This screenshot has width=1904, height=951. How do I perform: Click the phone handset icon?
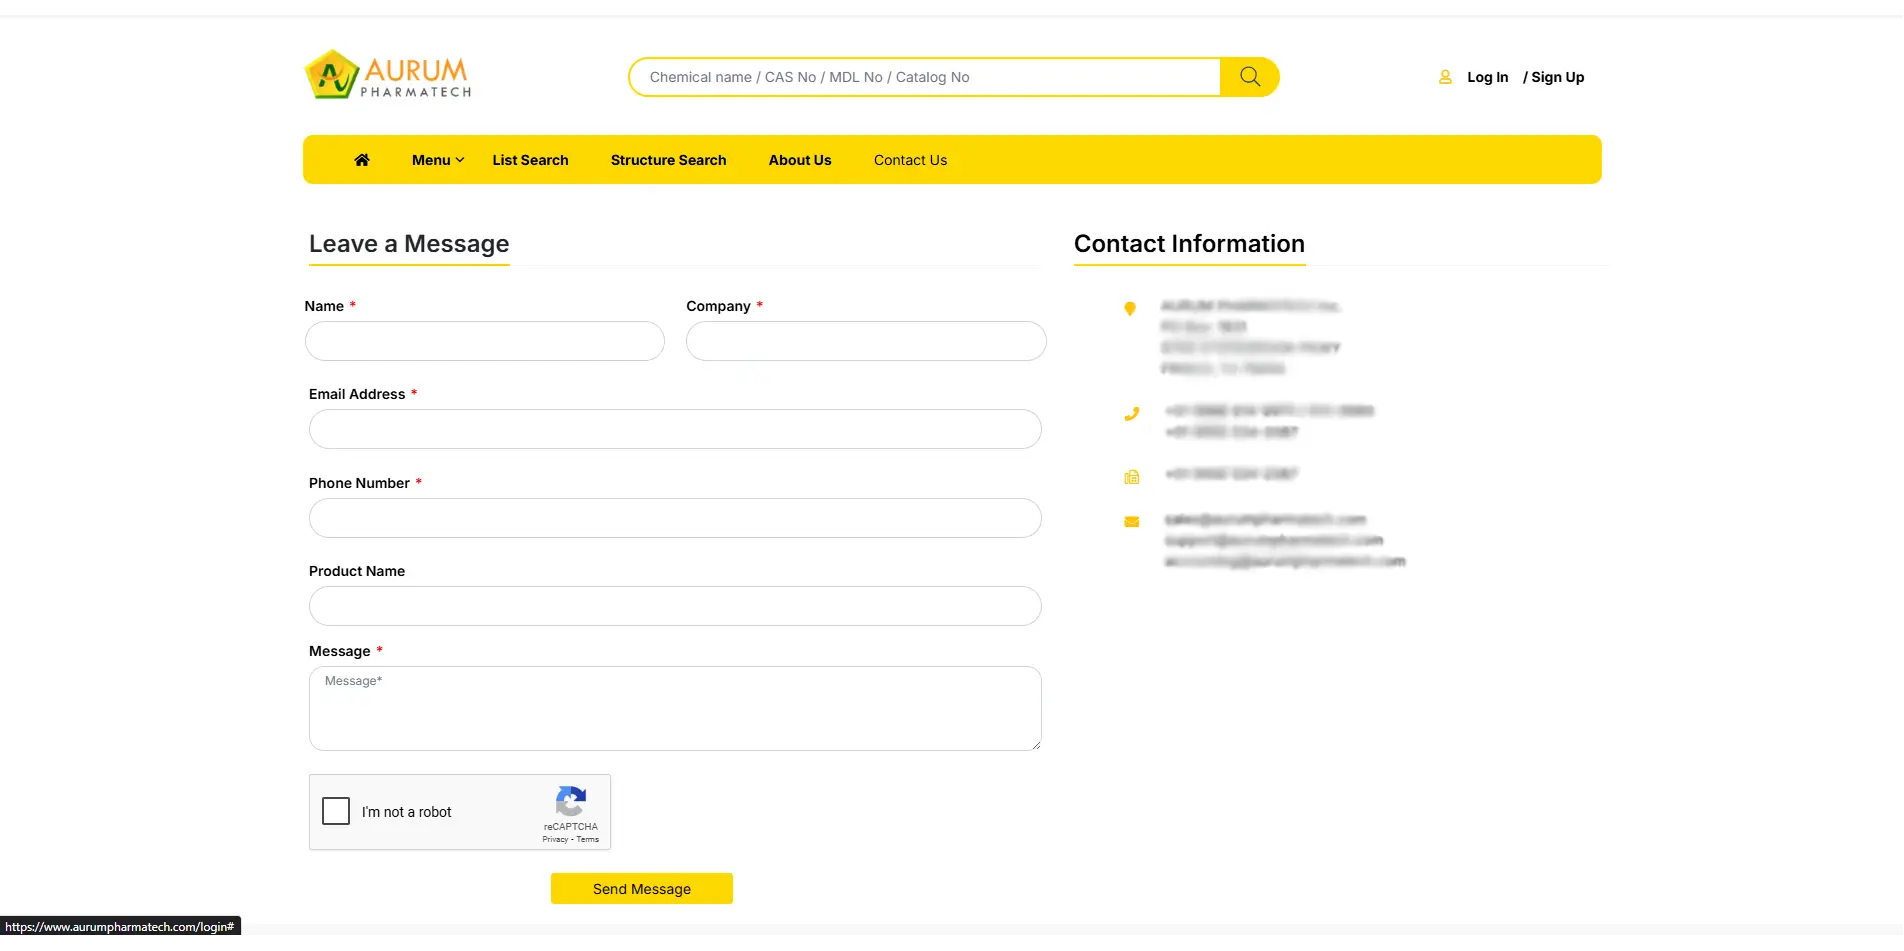coord(1131,414)
